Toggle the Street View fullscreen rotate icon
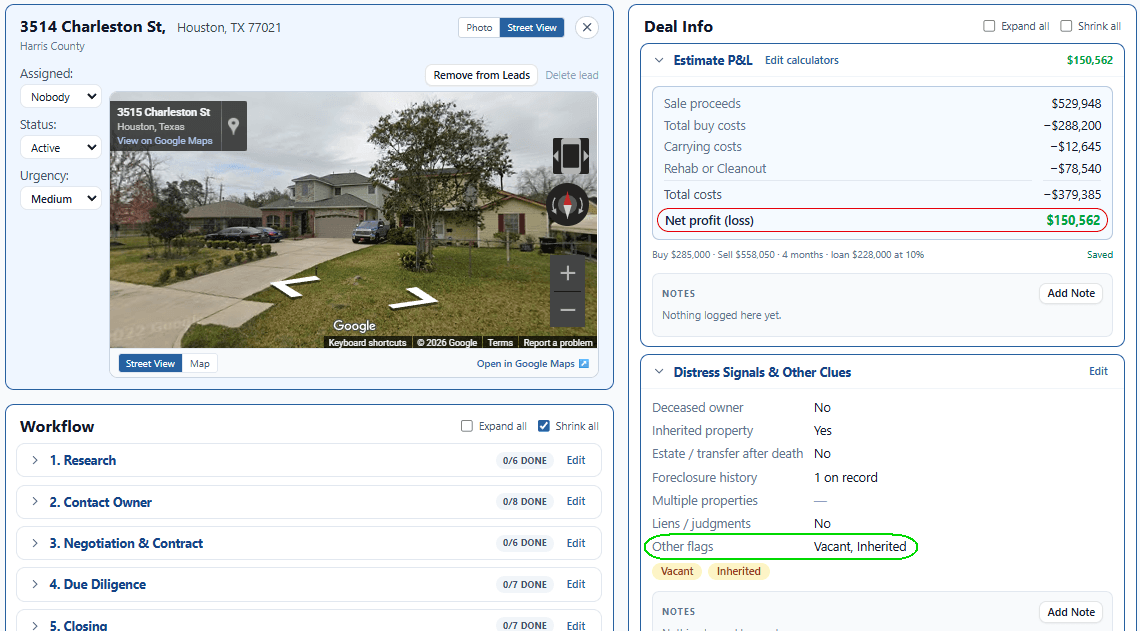This screenshot has height=631, width=1140. [571, 156]
